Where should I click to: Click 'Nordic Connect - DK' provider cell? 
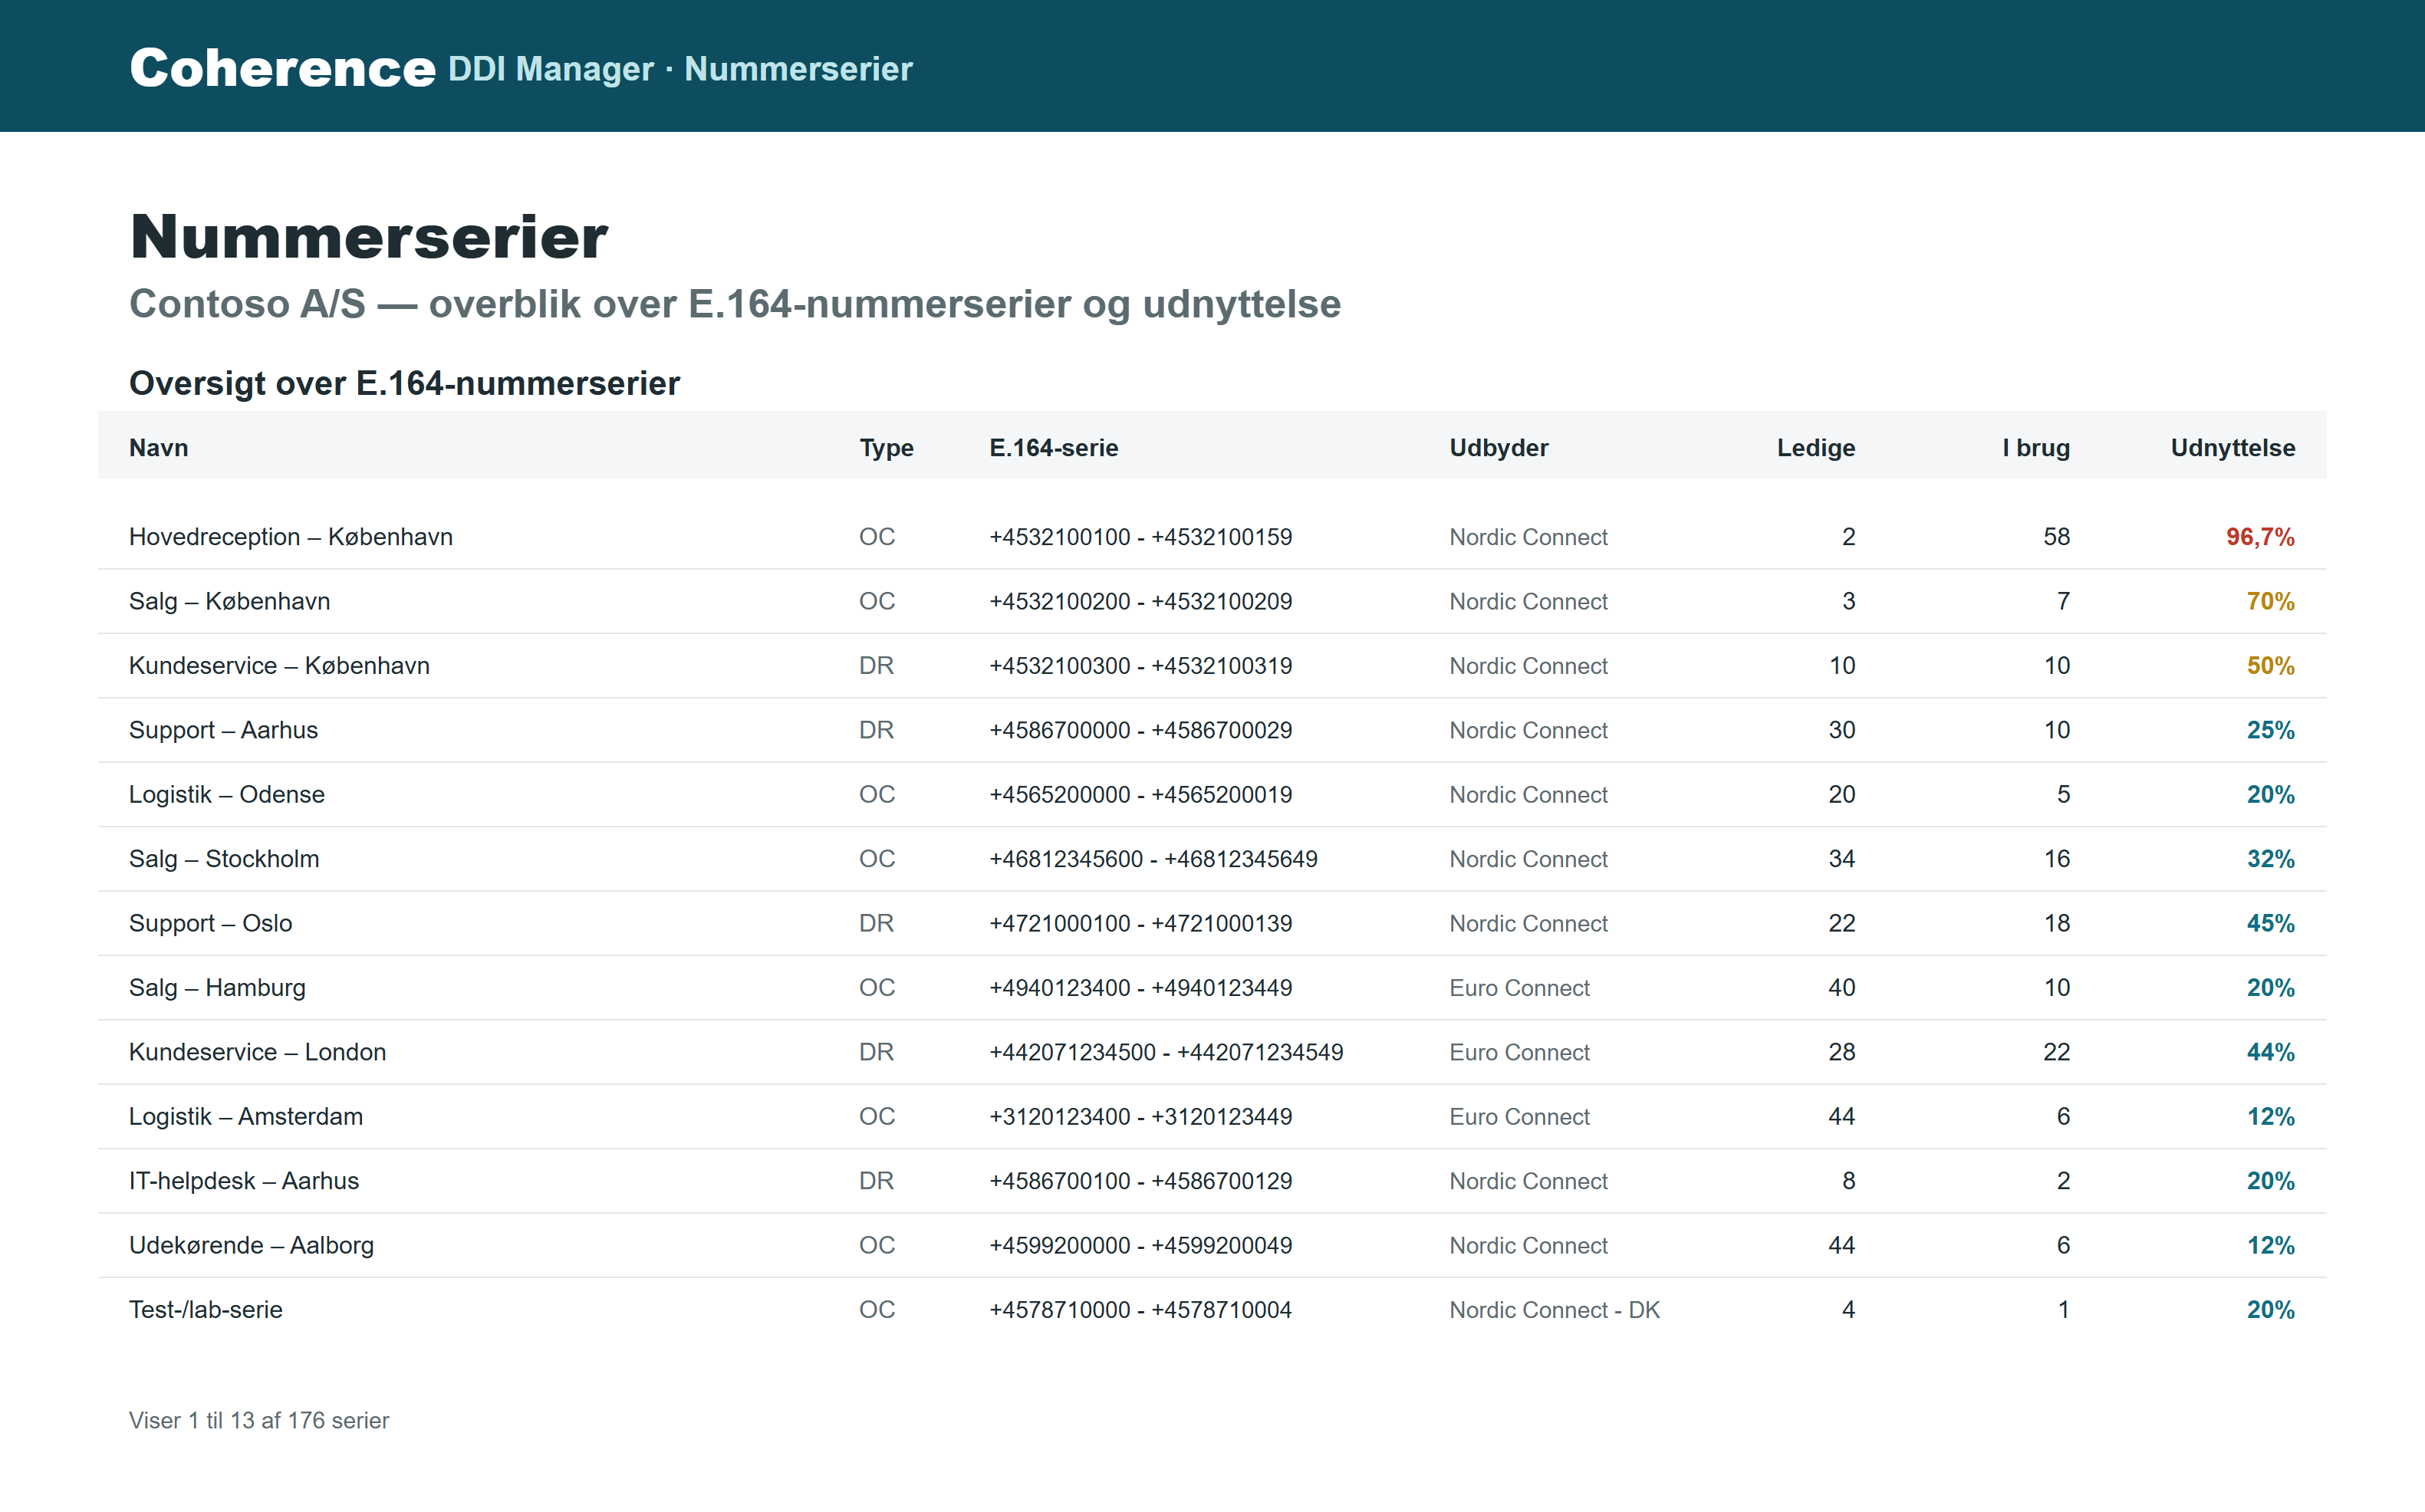pyautogui.click(x=1554, y=1309)
